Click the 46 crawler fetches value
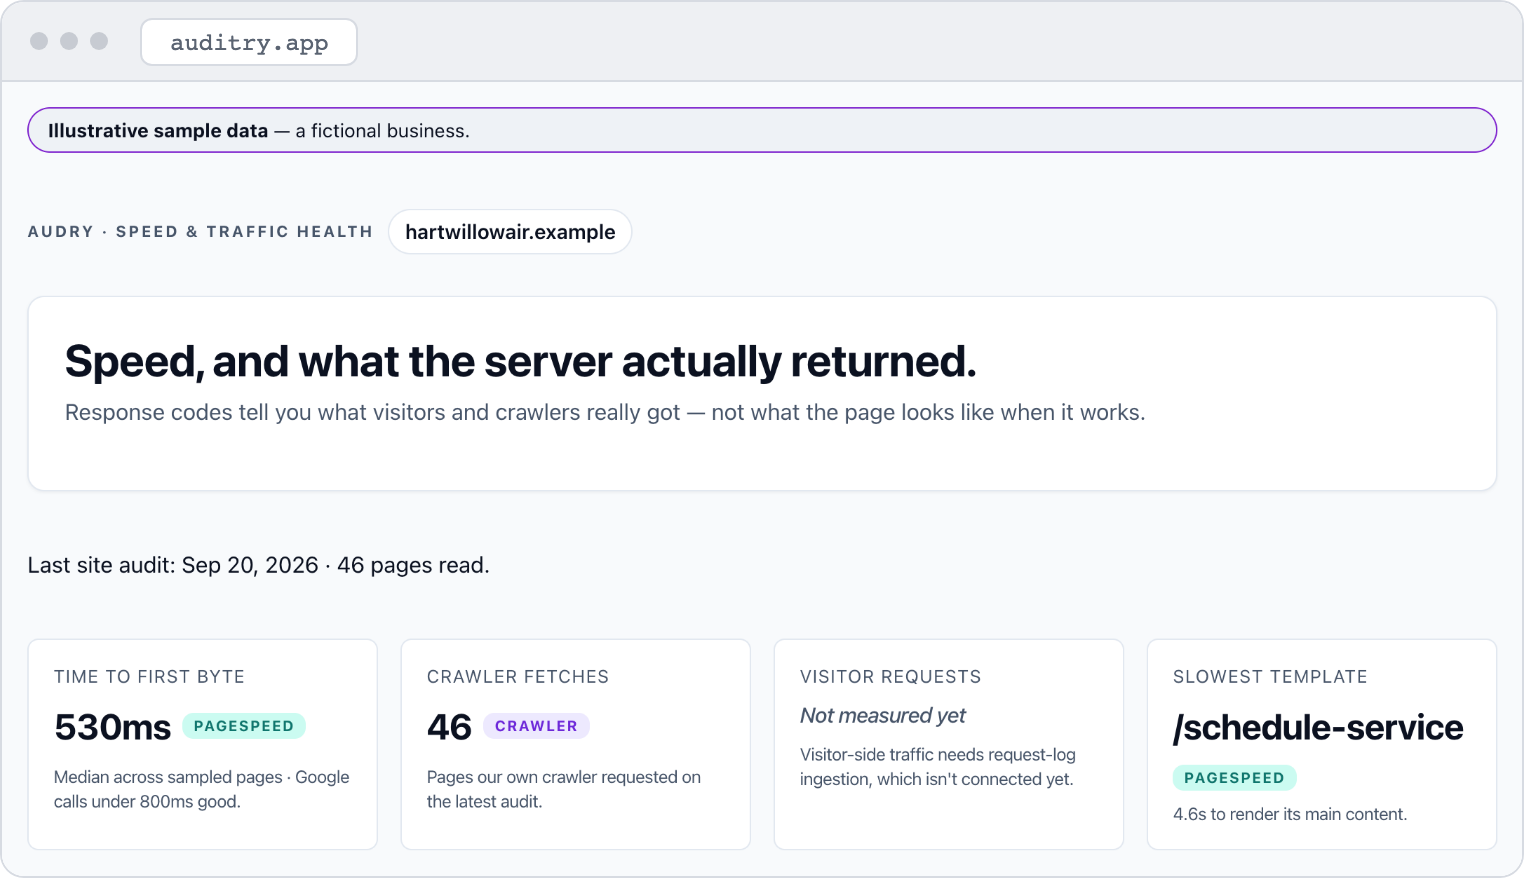1524x878 pixels. click(449, 727)
